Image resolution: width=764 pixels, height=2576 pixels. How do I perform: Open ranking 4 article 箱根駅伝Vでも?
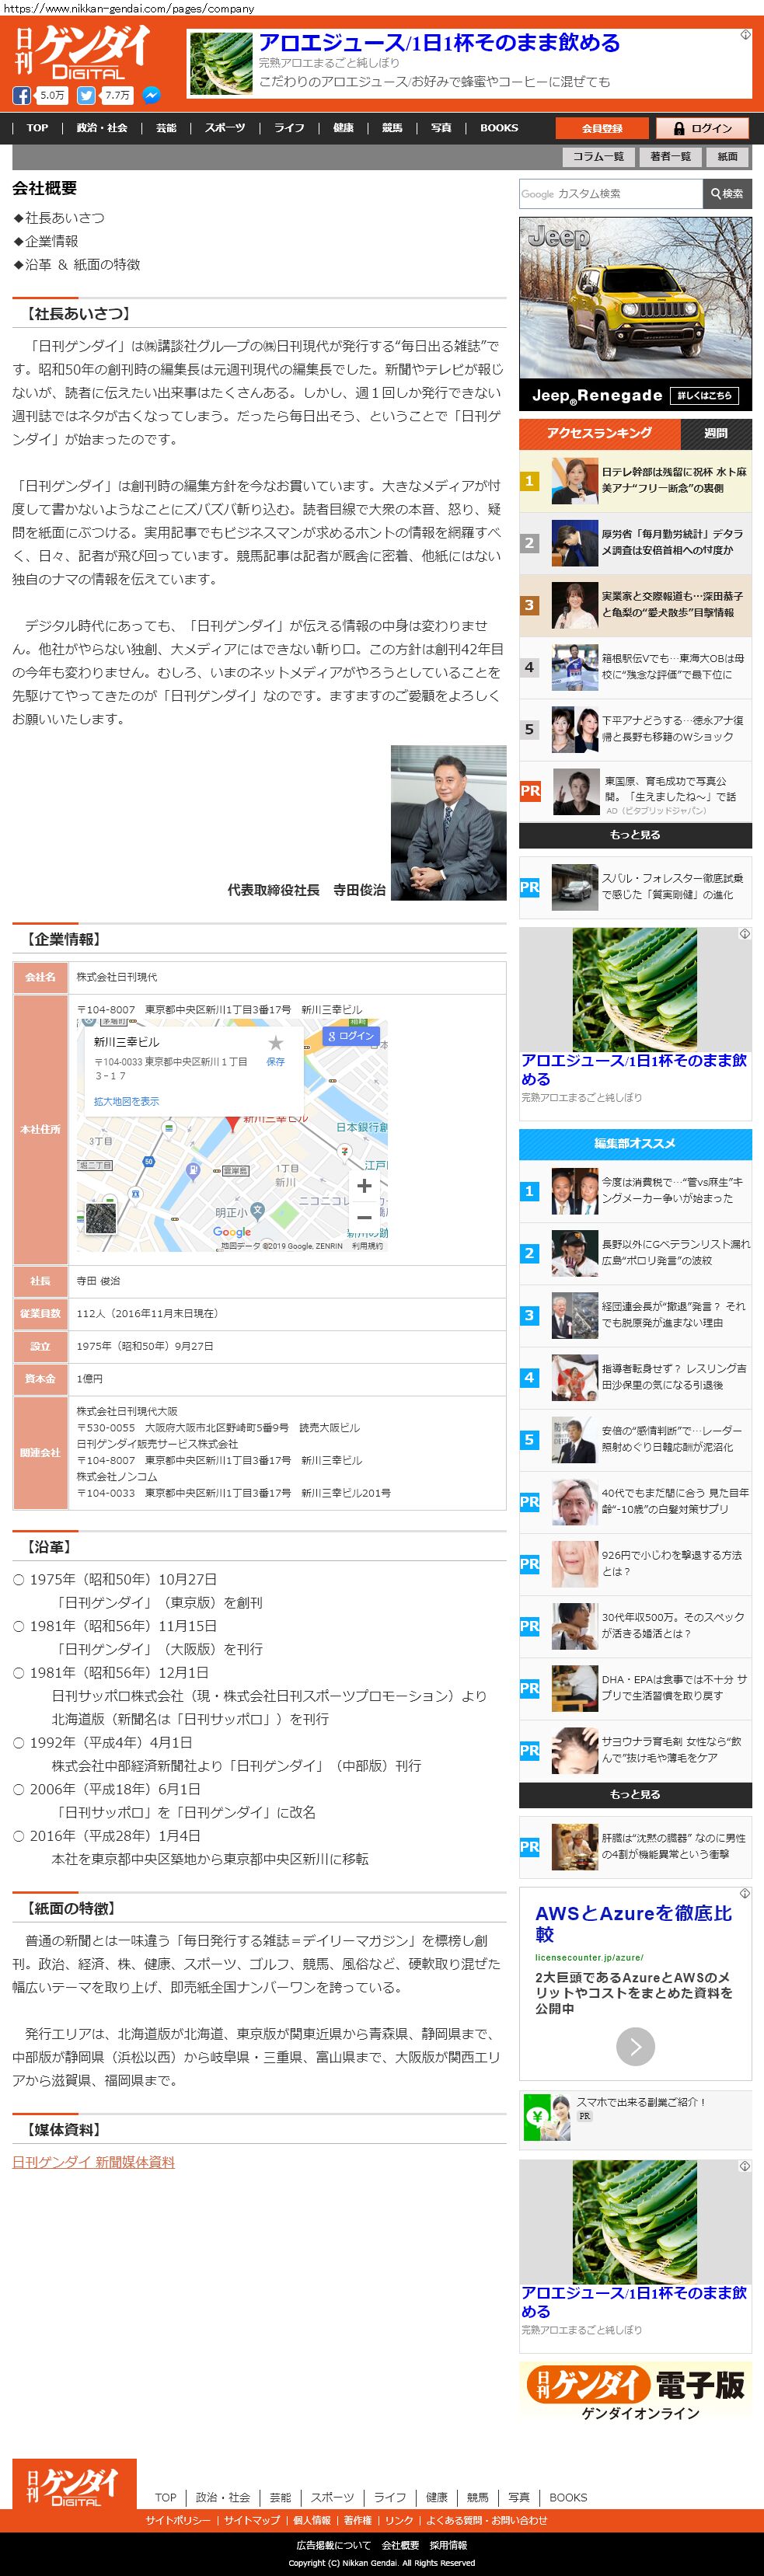[635, 667]
